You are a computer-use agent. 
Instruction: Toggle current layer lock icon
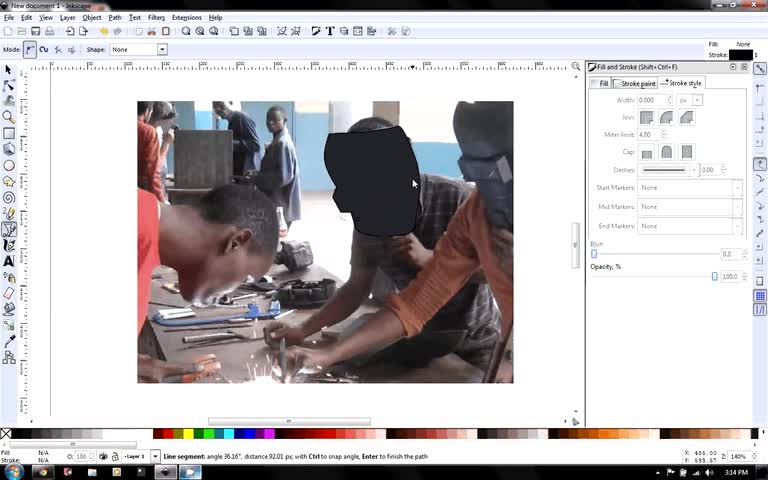[115, 456]
